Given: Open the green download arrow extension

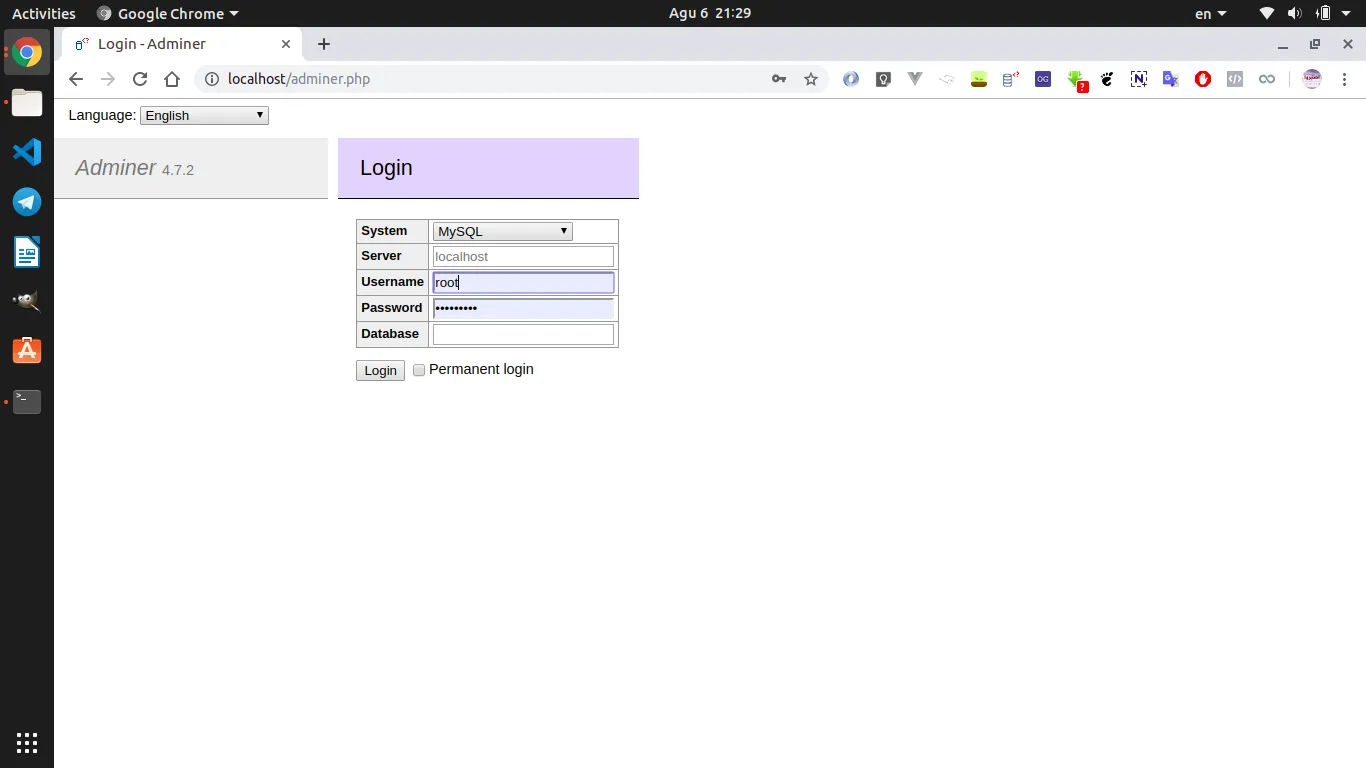Looking at the screenshot, I should (x=1076, y=80).
